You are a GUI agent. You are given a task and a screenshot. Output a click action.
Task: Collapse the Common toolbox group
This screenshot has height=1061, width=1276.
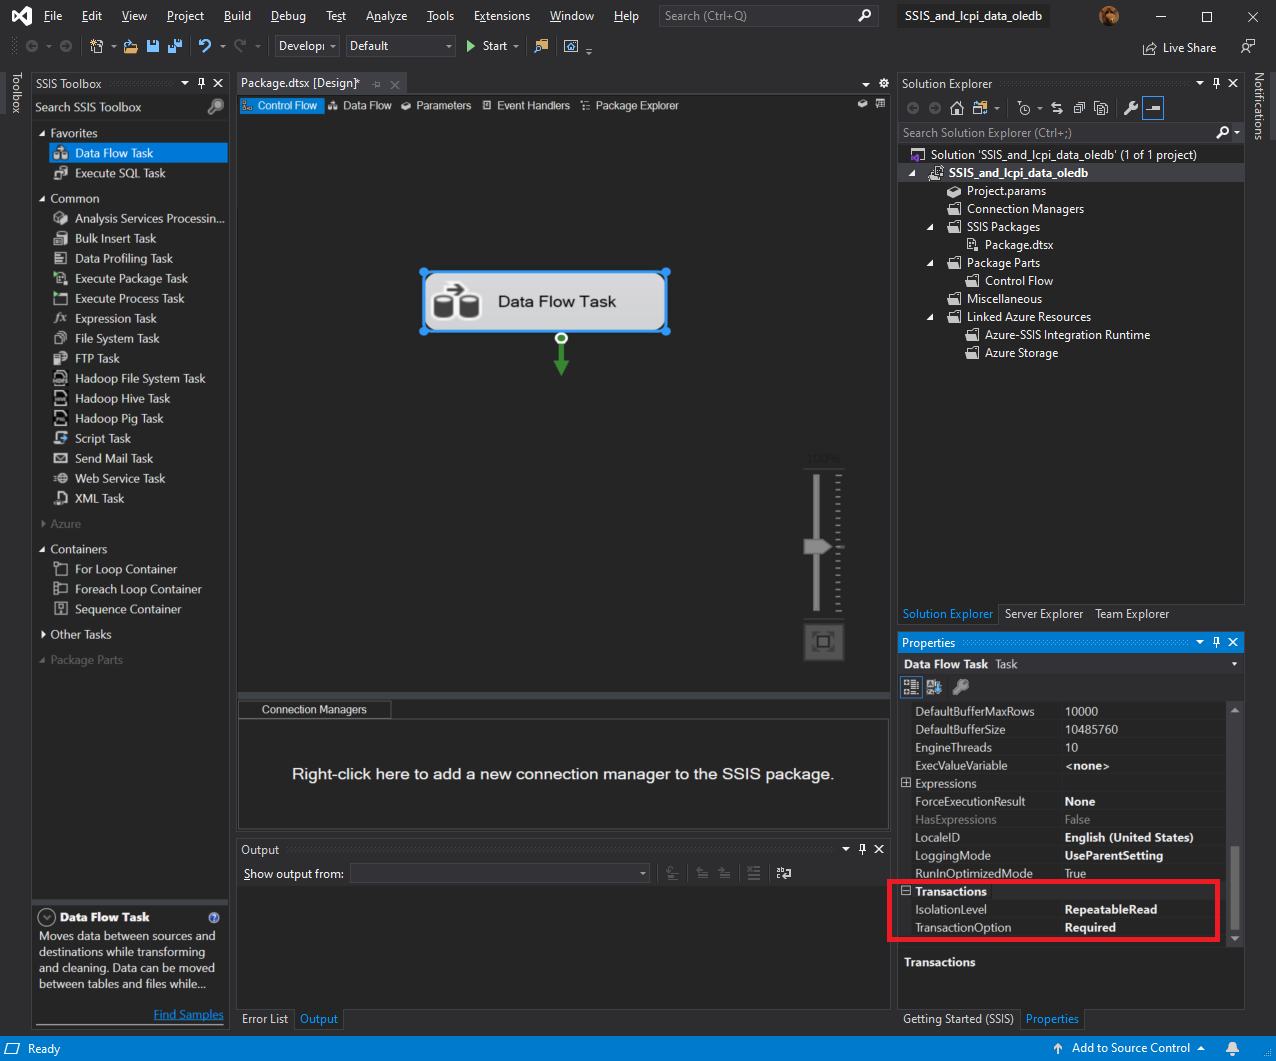42,199
